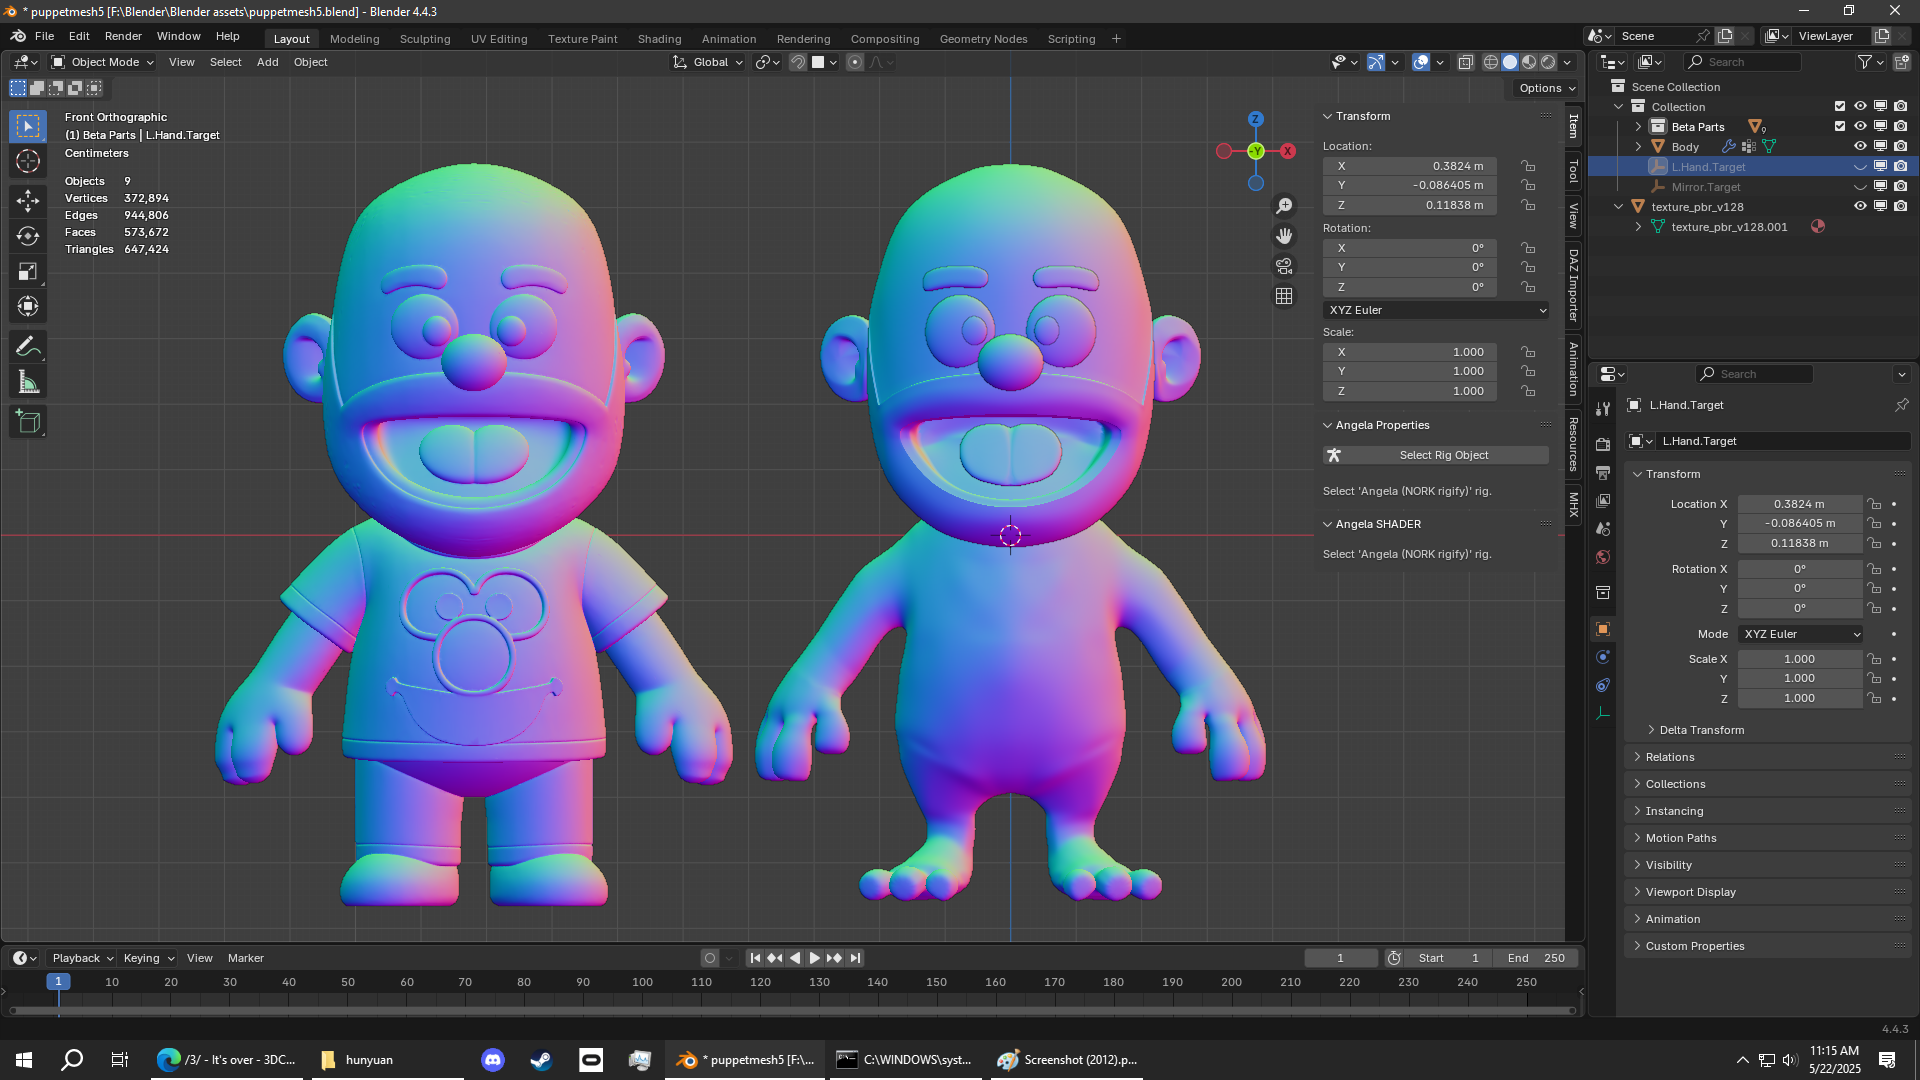Open the Physics properties tab
This screenshot has width=1920, height=1080.
coord(1603,657)
